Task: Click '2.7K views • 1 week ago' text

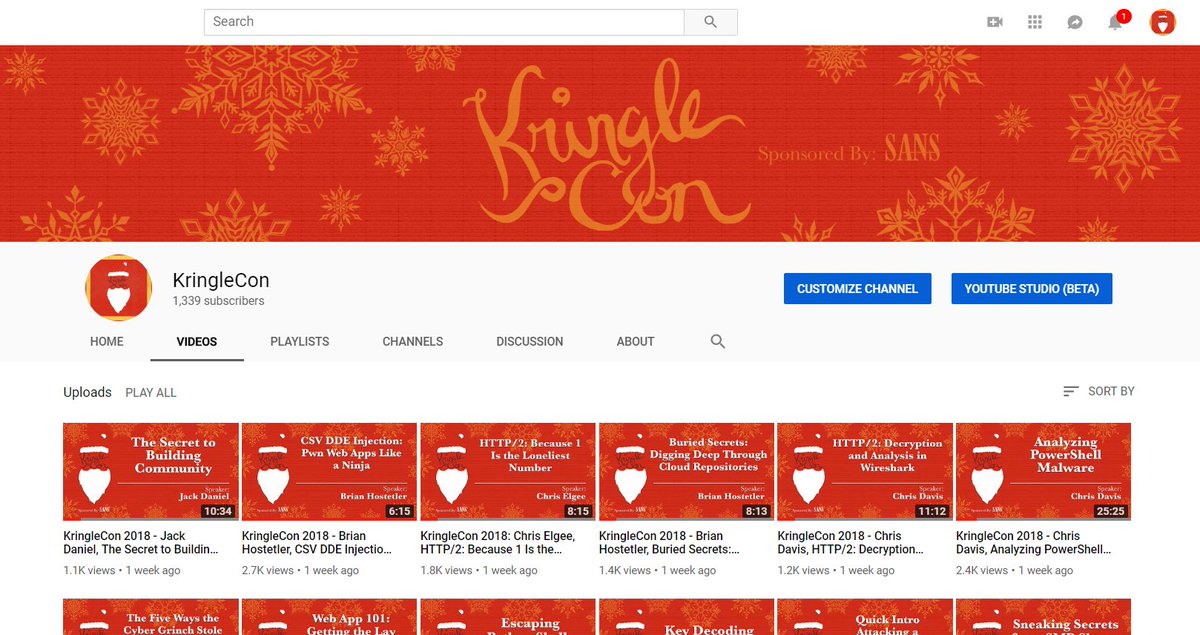Action: (300, 570)
